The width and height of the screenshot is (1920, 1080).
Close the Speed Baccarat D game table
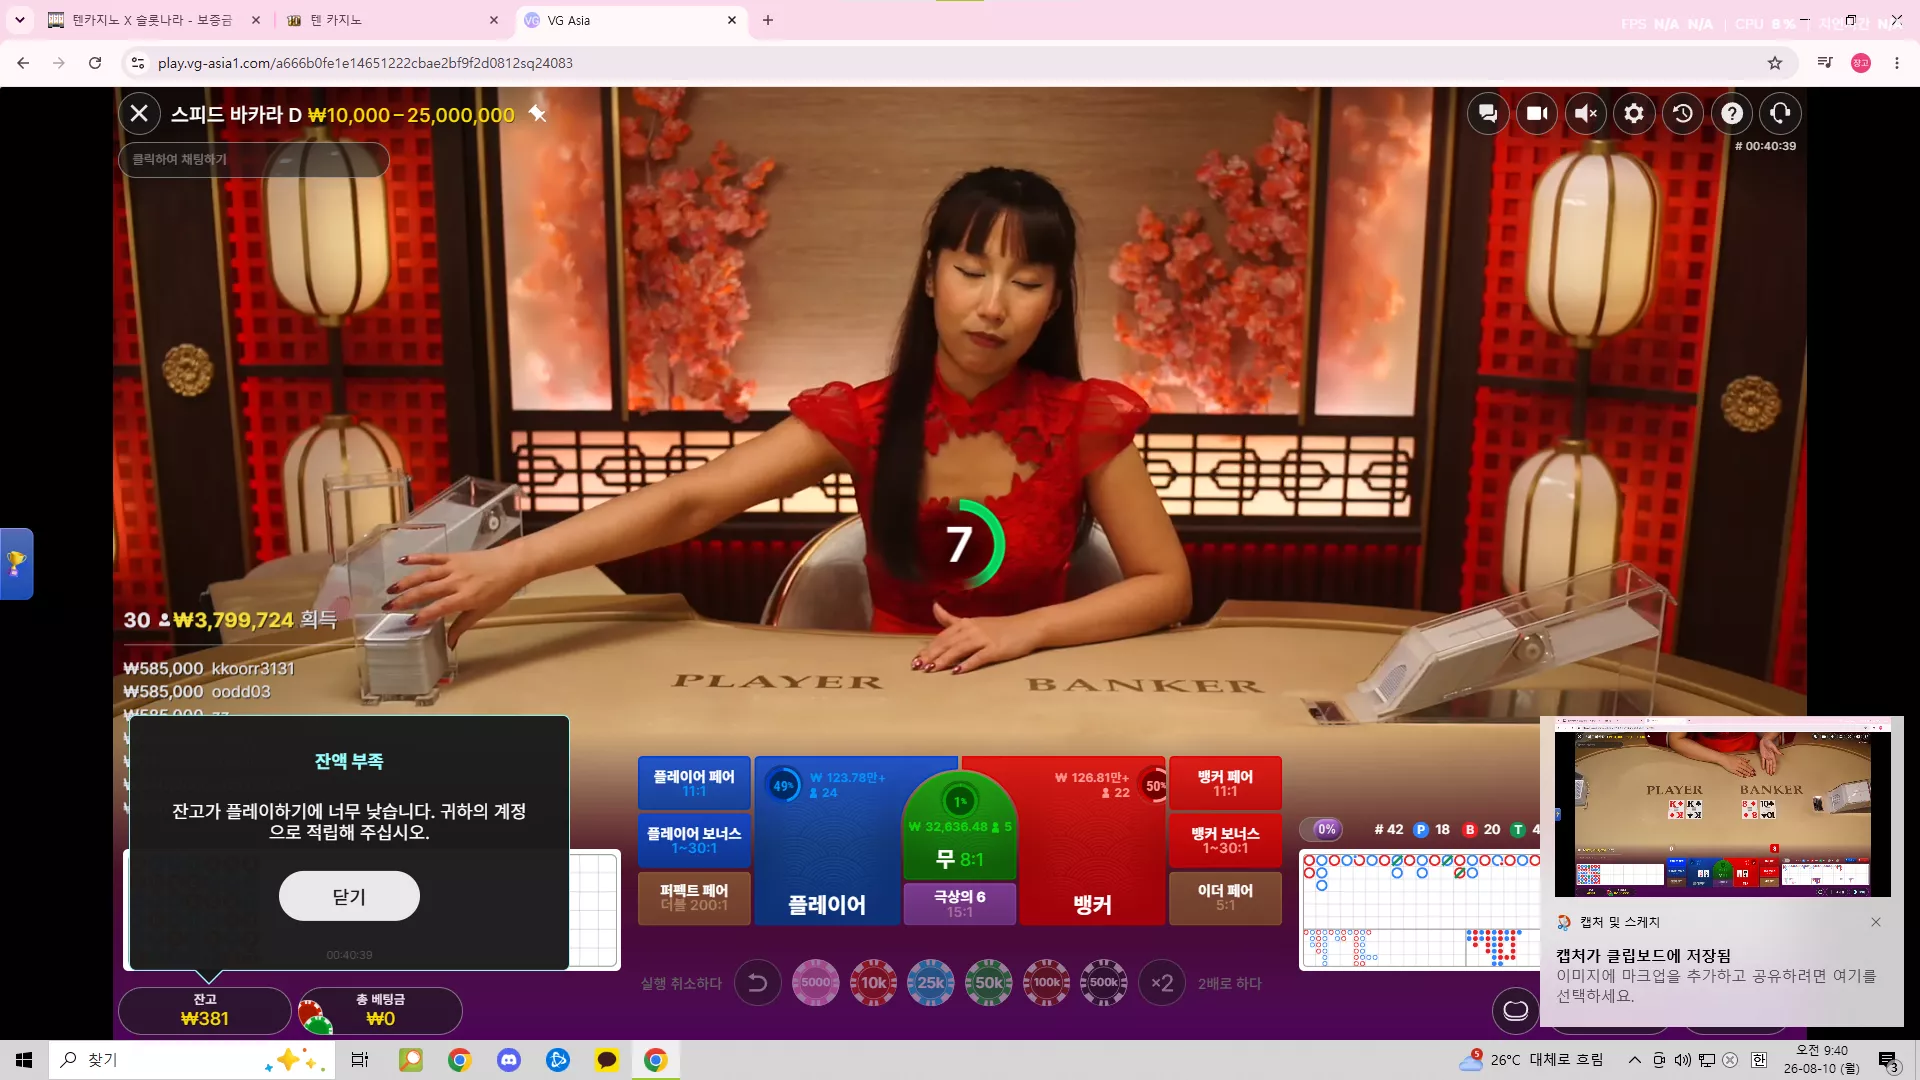pos(139,114)
